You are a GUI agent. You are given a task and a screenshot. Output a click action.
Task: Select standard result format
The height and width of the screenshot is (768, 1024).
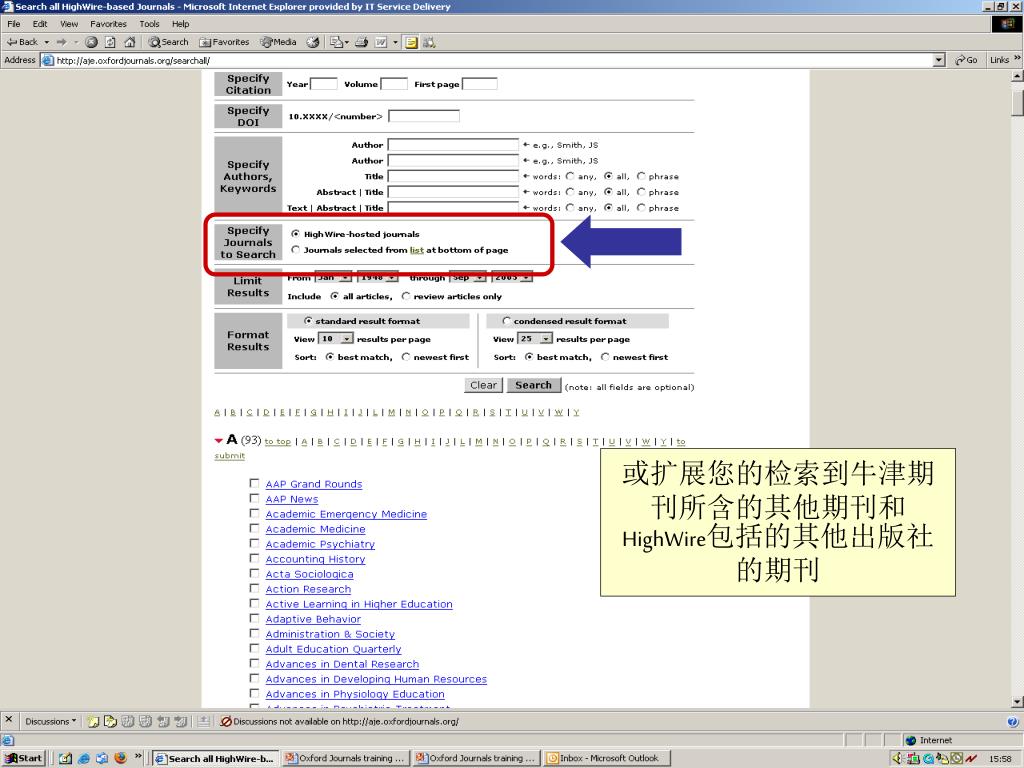coord(308,321)
